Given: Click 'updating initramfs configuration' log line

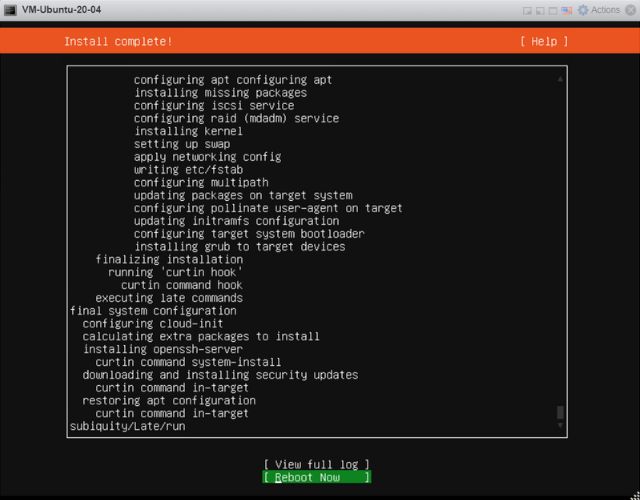Looking at the screenshot, I should point(236,221).
